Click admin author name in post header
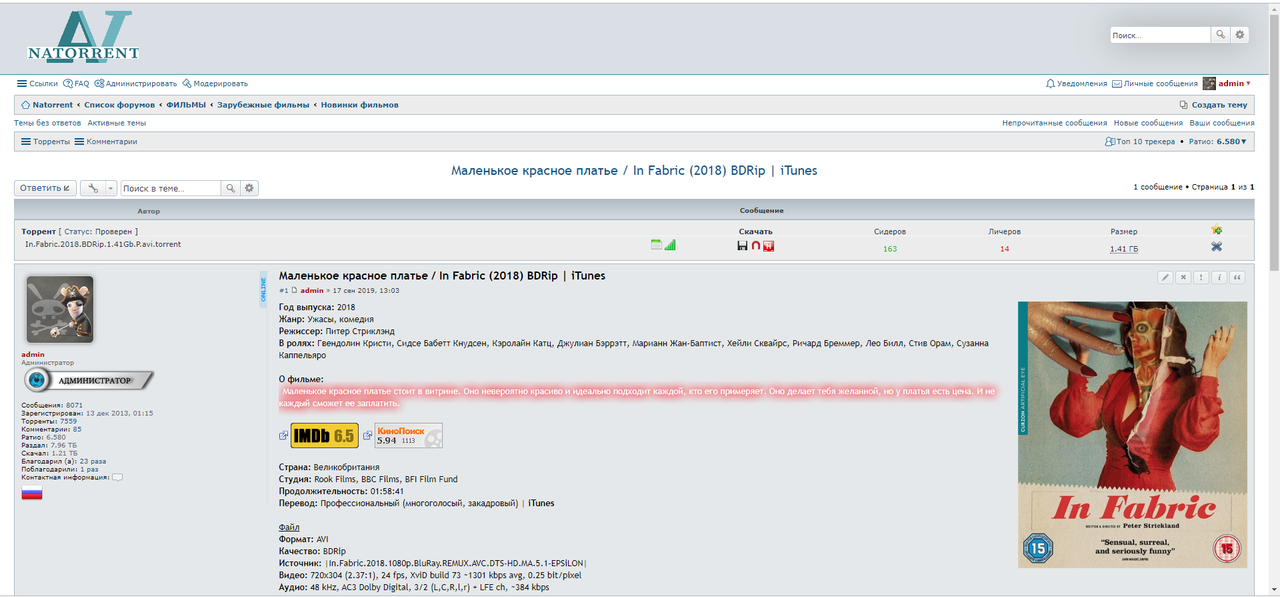Viewport: 1280px width, 597px height. 312,290
